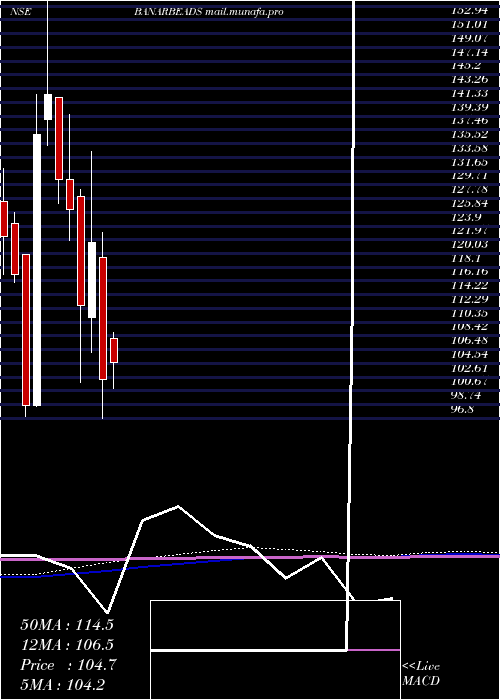Click the 139.39 price axis label
500x700 pixels.
coord(468,107)
